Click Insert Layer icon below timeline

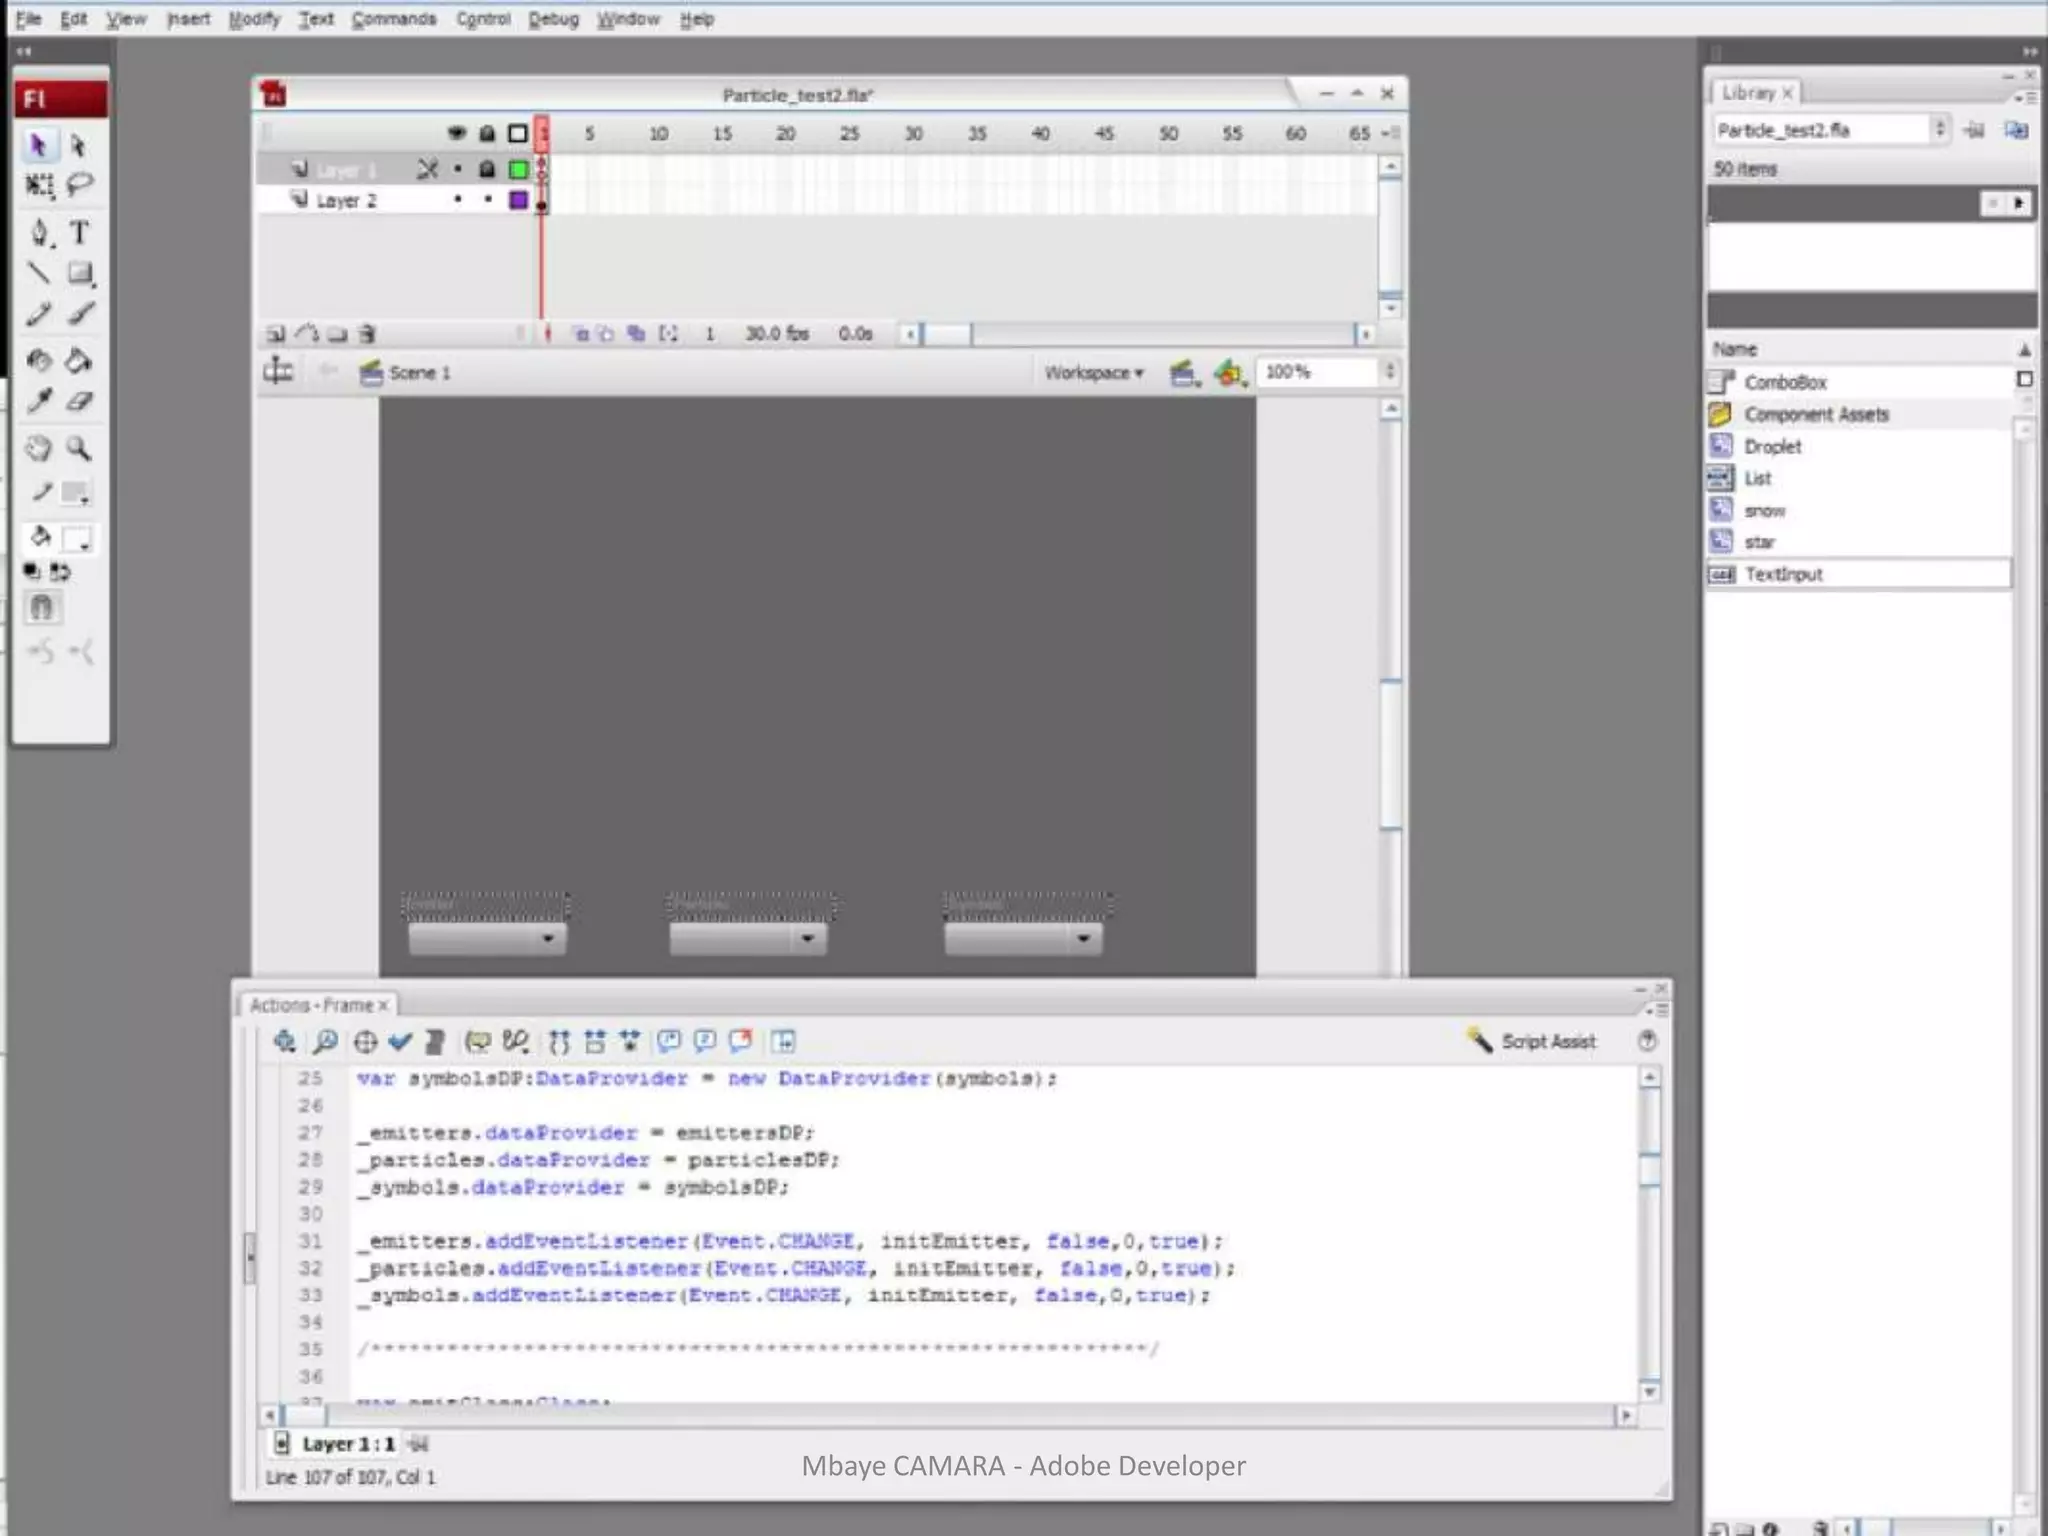276,334
